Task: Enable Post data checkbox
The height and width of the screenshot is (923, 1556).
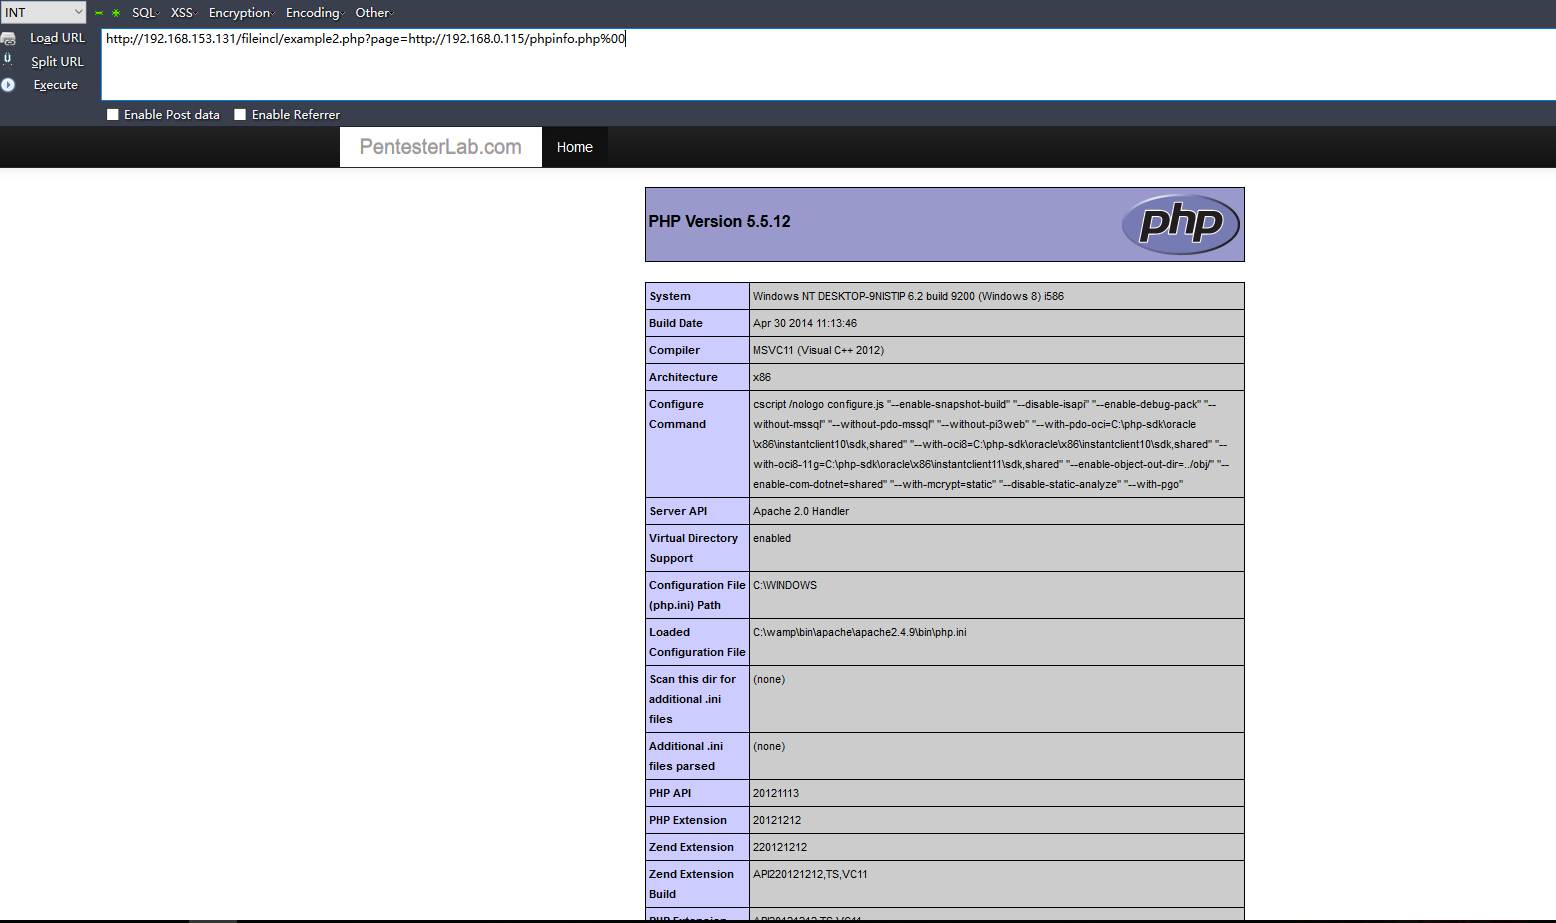Action: 113,115
